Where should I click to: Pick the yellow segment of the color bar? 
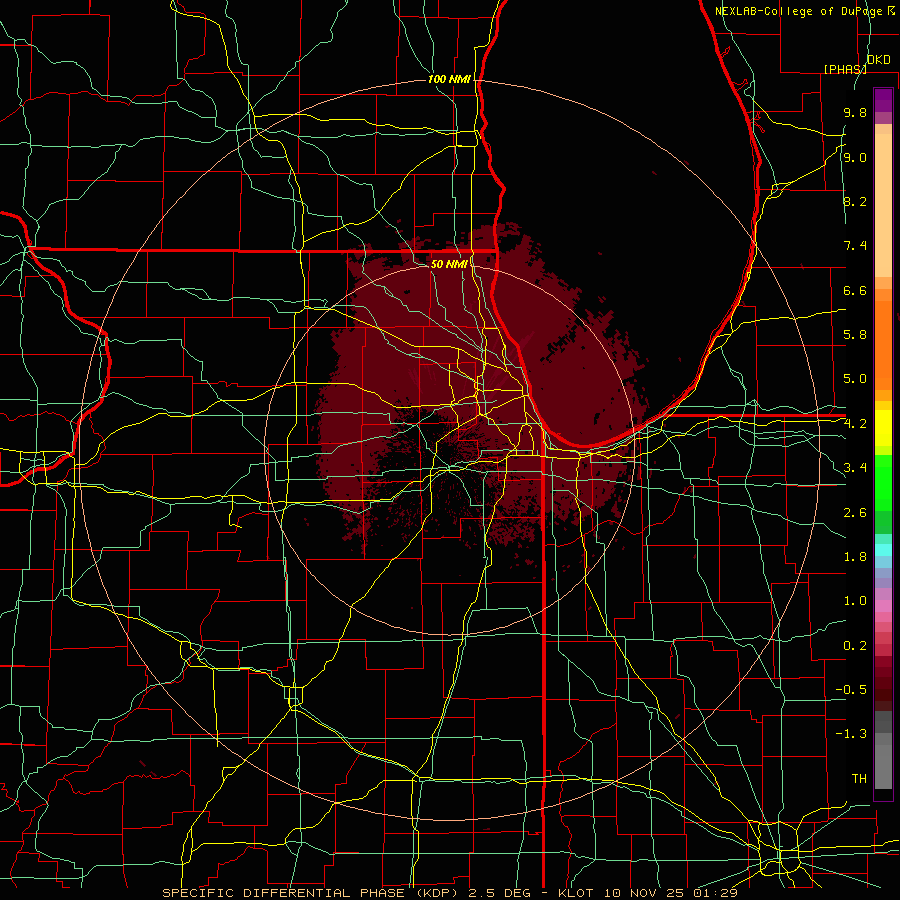coord(883,428)
